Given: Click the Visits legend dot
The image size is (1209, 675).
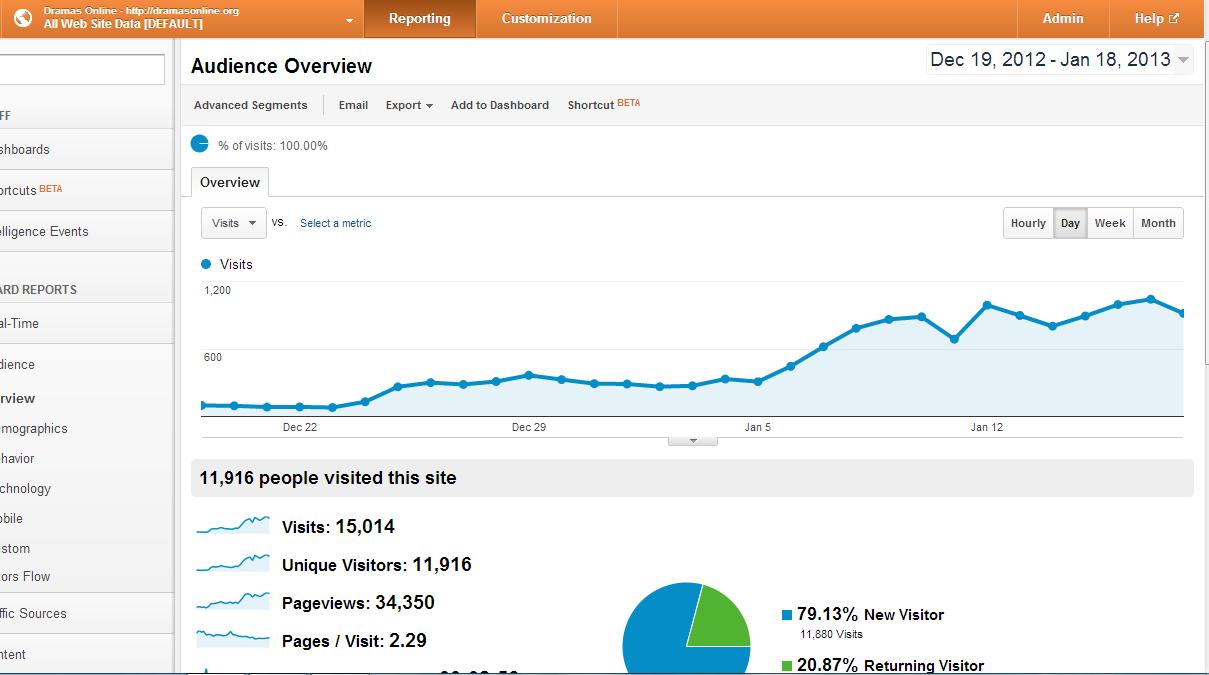Looking at the screenshot, I should [206, 264].
